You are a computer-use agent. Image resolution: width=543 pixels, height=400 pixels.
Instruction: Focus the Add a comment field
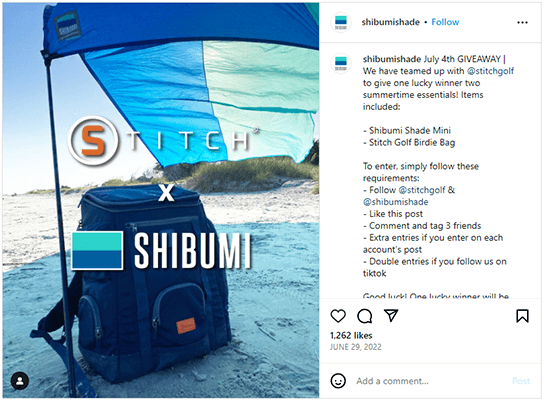pos(429,381)
